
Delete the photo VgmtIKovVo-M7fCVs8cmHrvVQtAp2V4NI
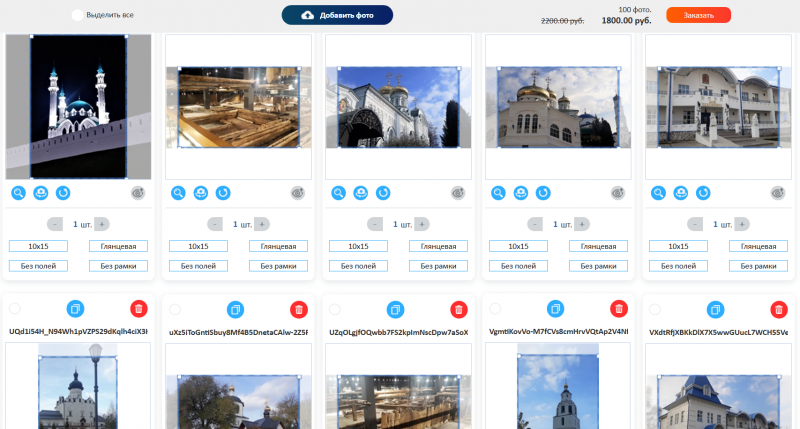click(618, 310)
